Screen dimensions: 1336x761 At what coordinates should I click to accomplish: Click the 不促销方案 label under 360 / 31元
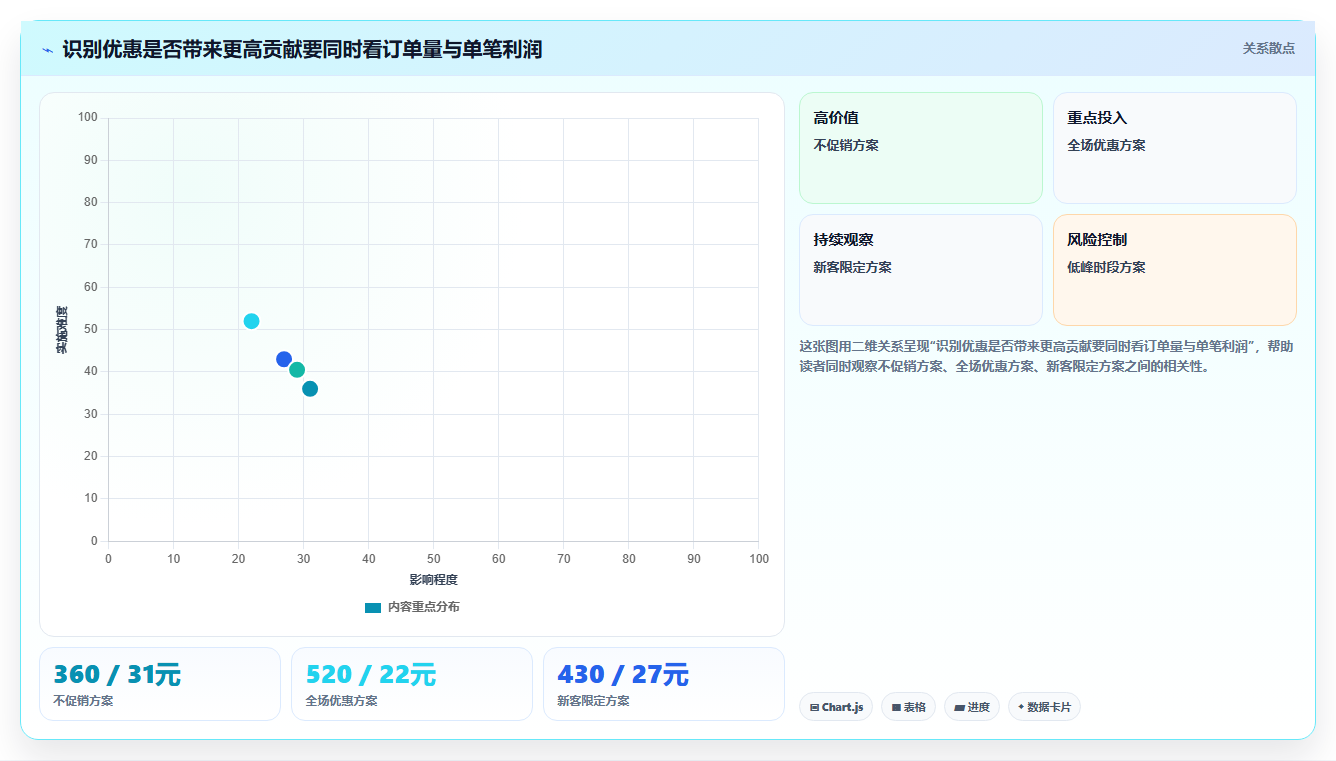83,701
